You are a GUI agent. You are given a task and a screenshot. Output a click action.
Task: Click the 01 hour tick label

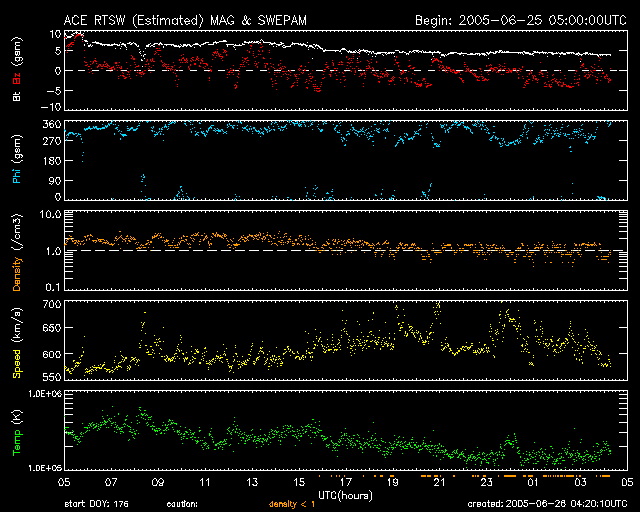pos(533,481)
